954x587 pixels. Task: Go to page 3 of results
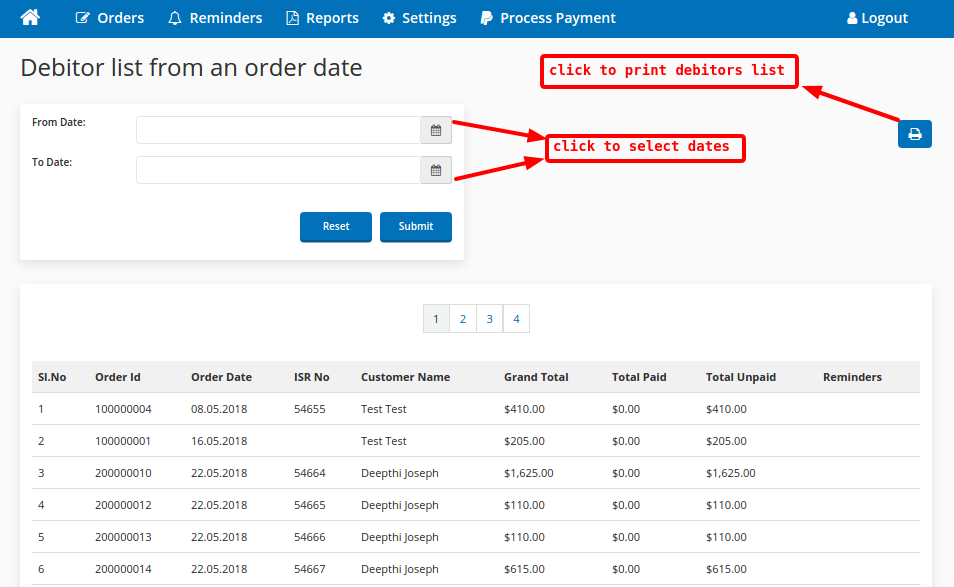click(x=490, y=319)
